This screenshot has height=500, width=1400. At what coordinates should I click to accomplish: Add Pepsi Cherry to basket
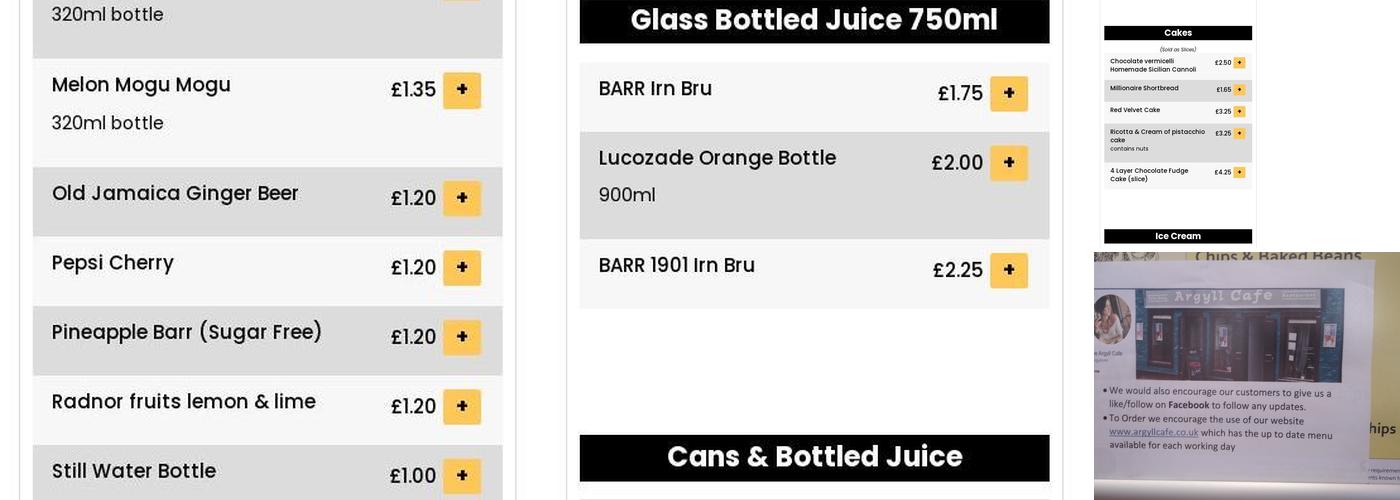coord(461,268)
